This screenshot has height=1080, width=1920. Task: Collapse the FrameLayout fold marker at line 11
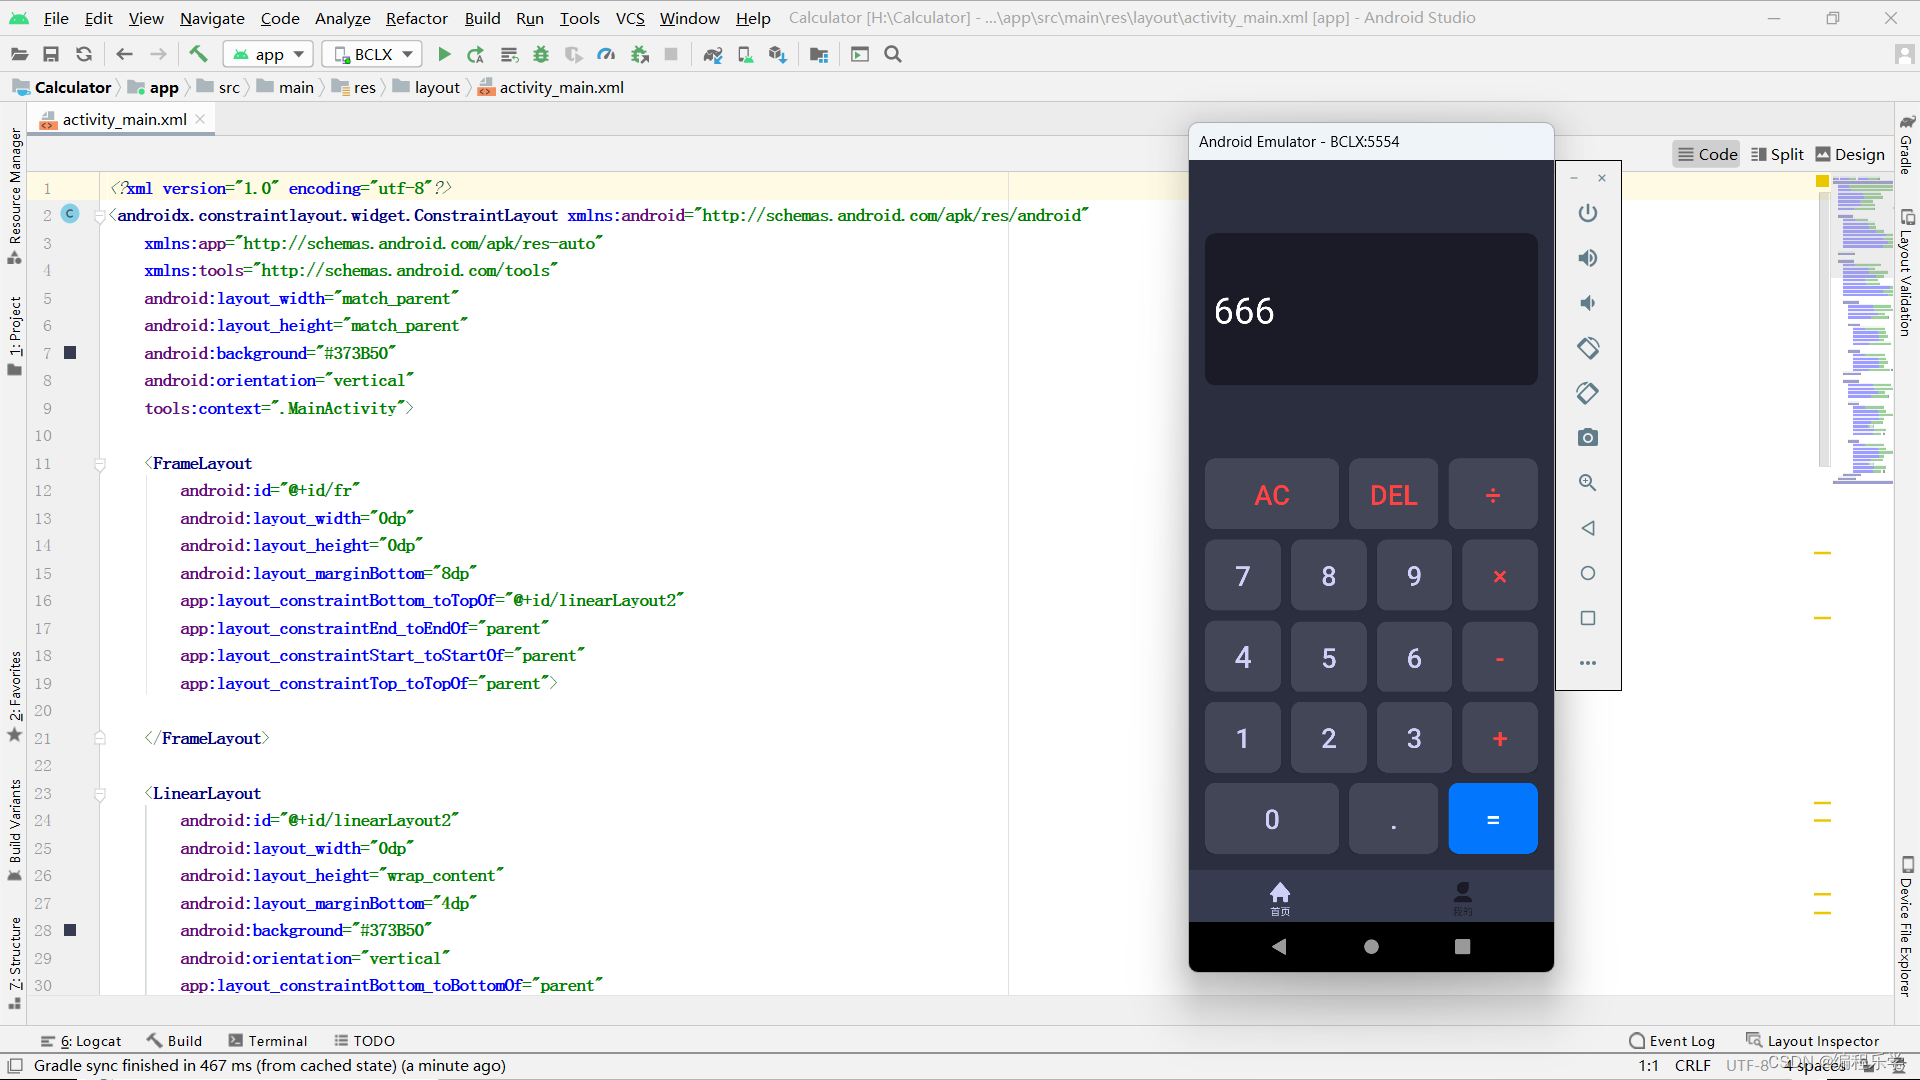100,464
